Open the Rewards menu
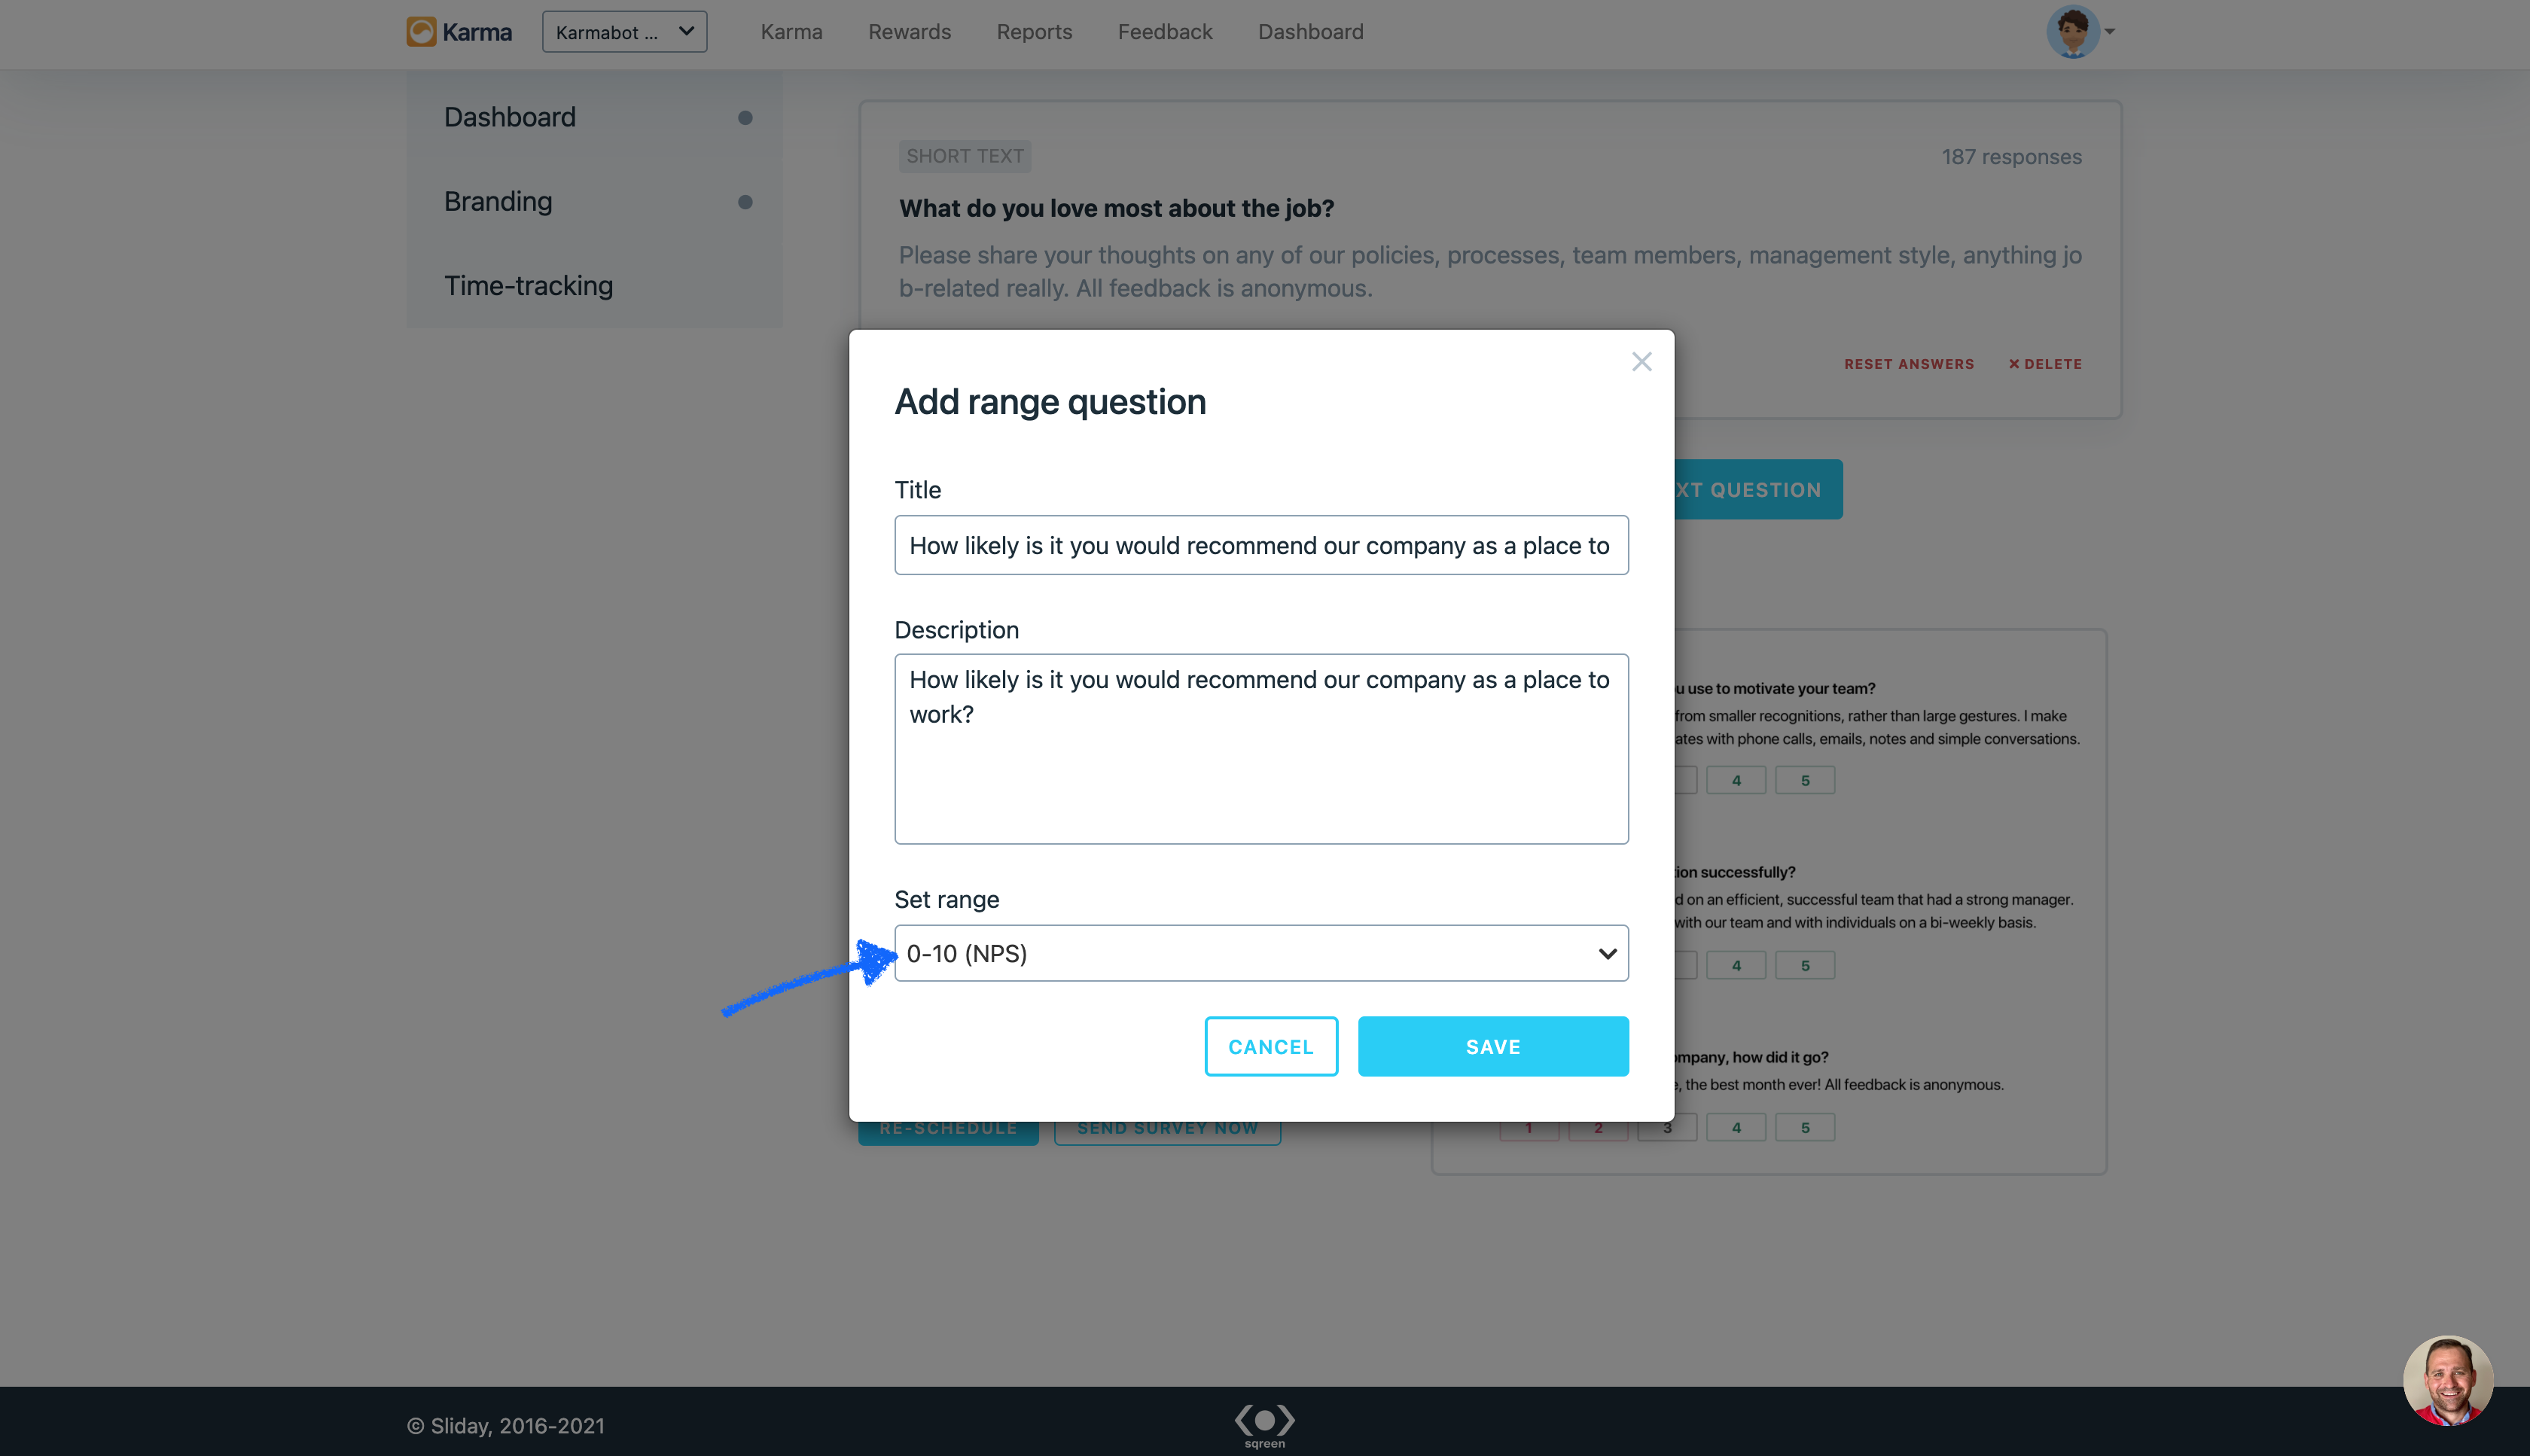This screenshot has height=1456, width=2530. [909, 32]
